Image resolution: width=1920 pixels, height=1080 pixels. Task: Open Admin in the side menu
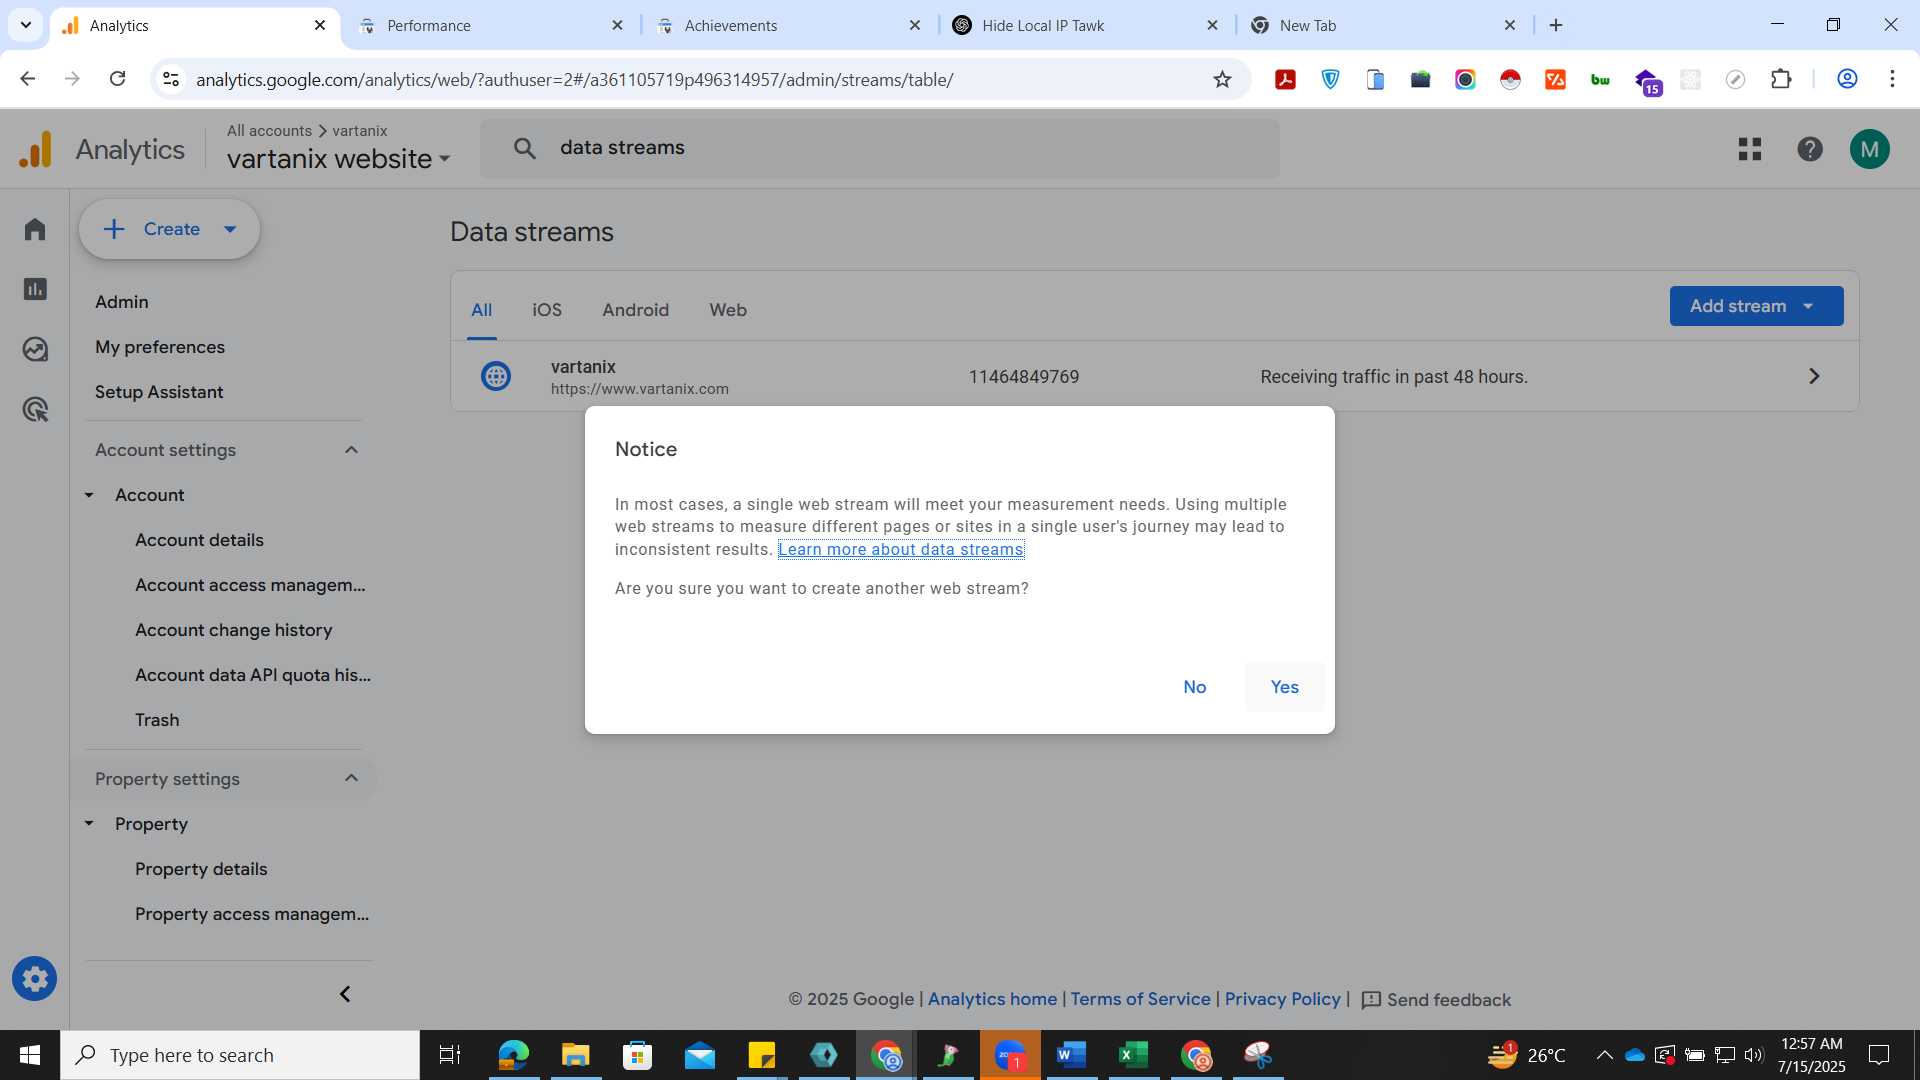121,302
